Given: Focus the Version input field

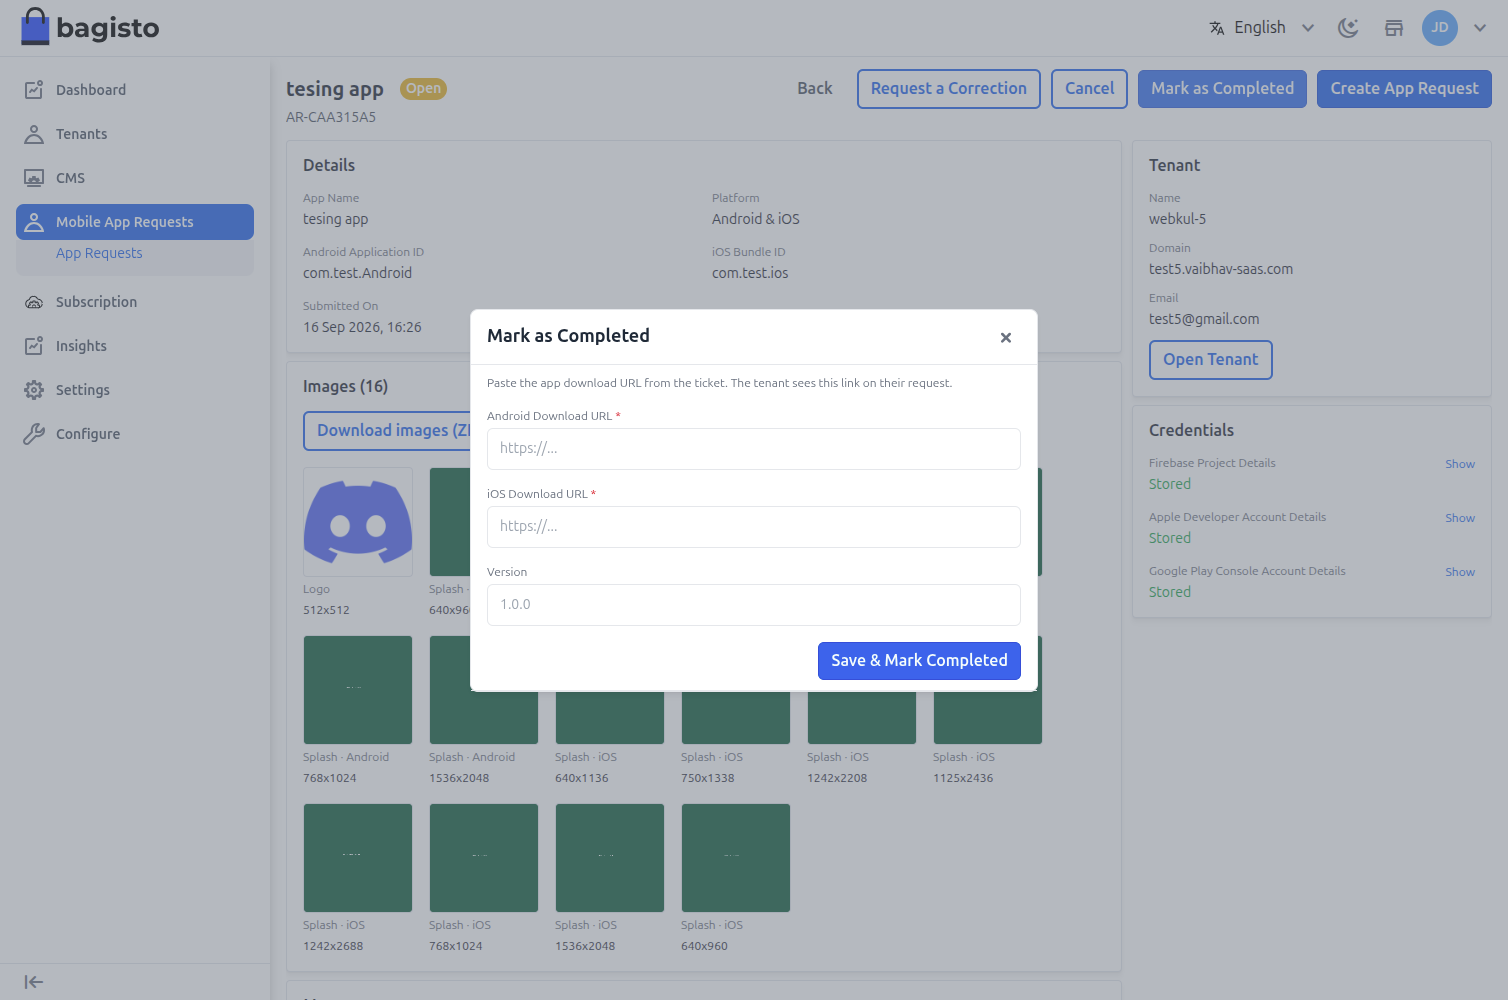Looking at the screenshot, I should pos(754,605).
